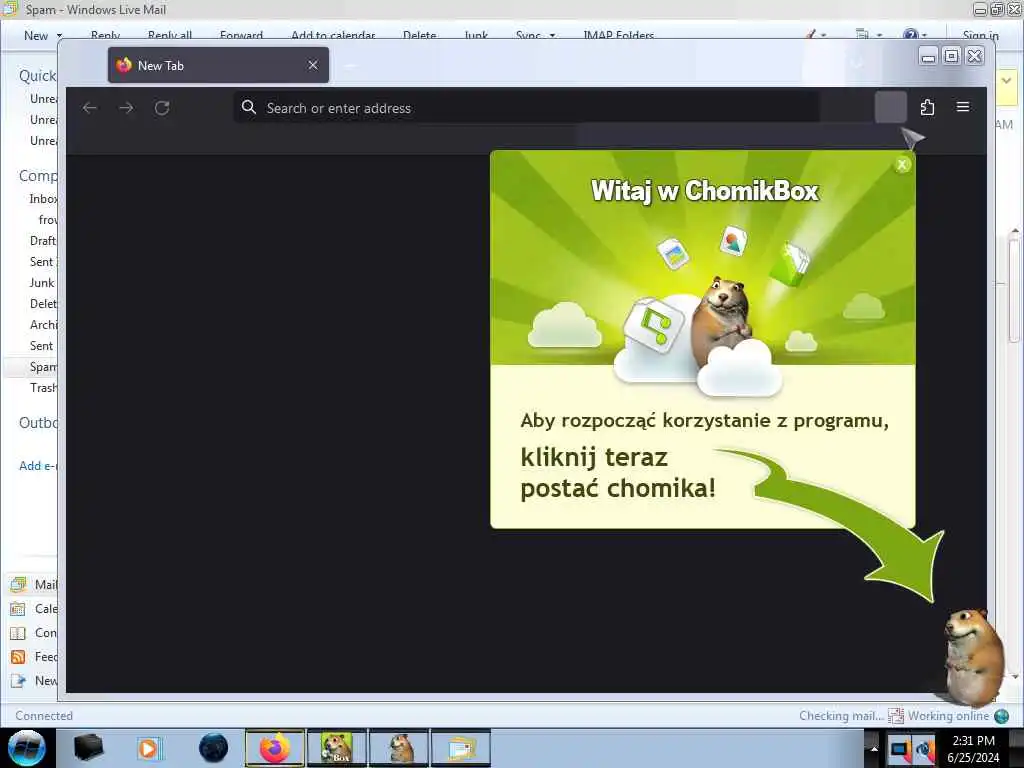Open the Help icon dropdown in Live Mail
This screenshot has width=1024, height=768.
(x=914, y=35)
